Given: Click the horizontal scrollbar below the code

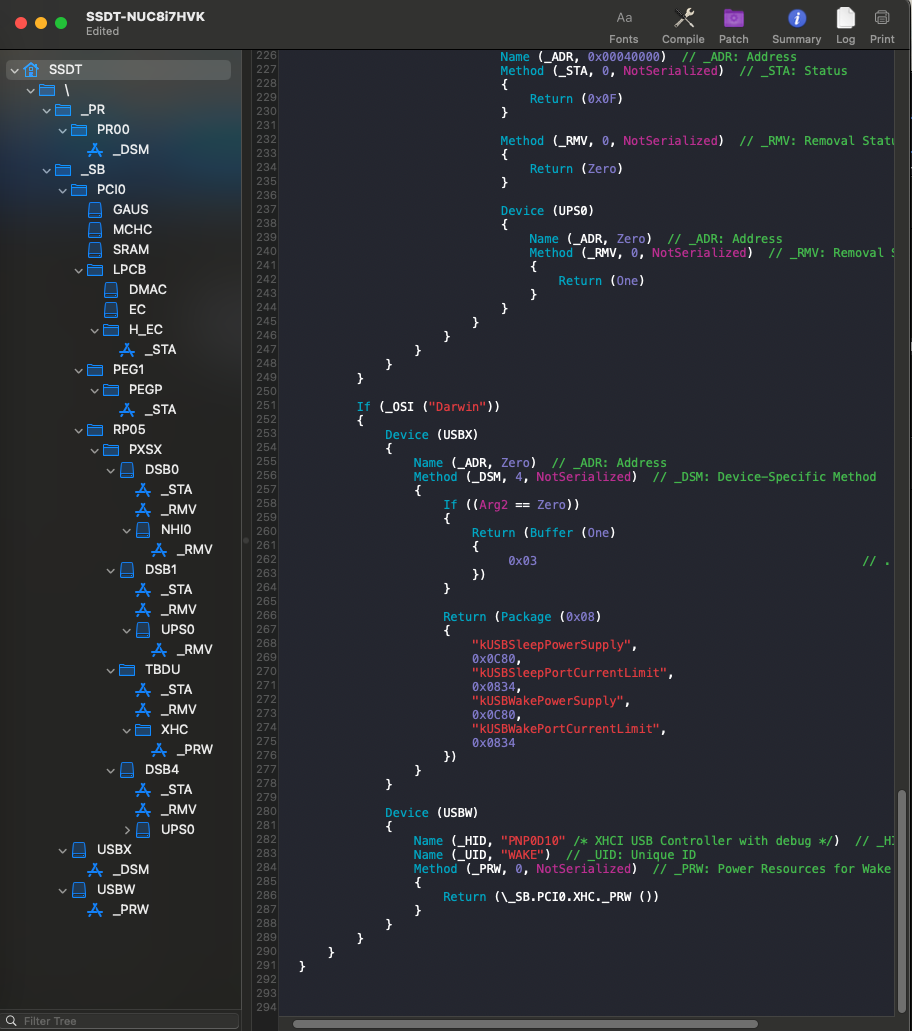Looking at the screenshot, I should click(525, 1024).
